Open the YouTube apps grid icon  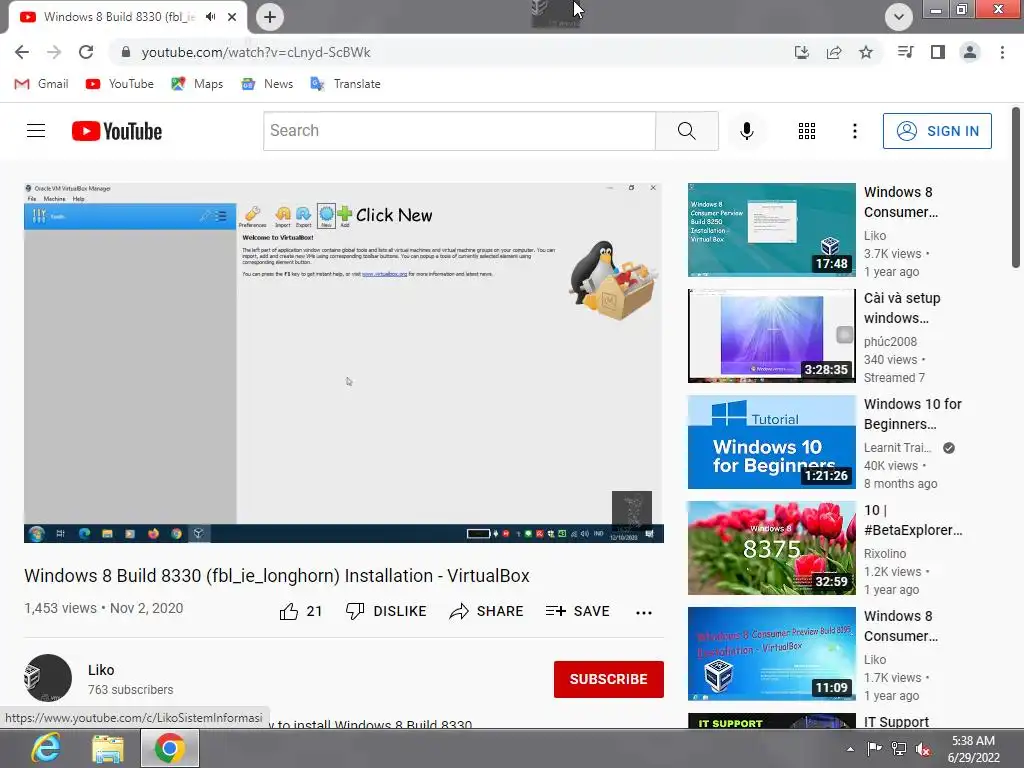click(x=807, y=131)
